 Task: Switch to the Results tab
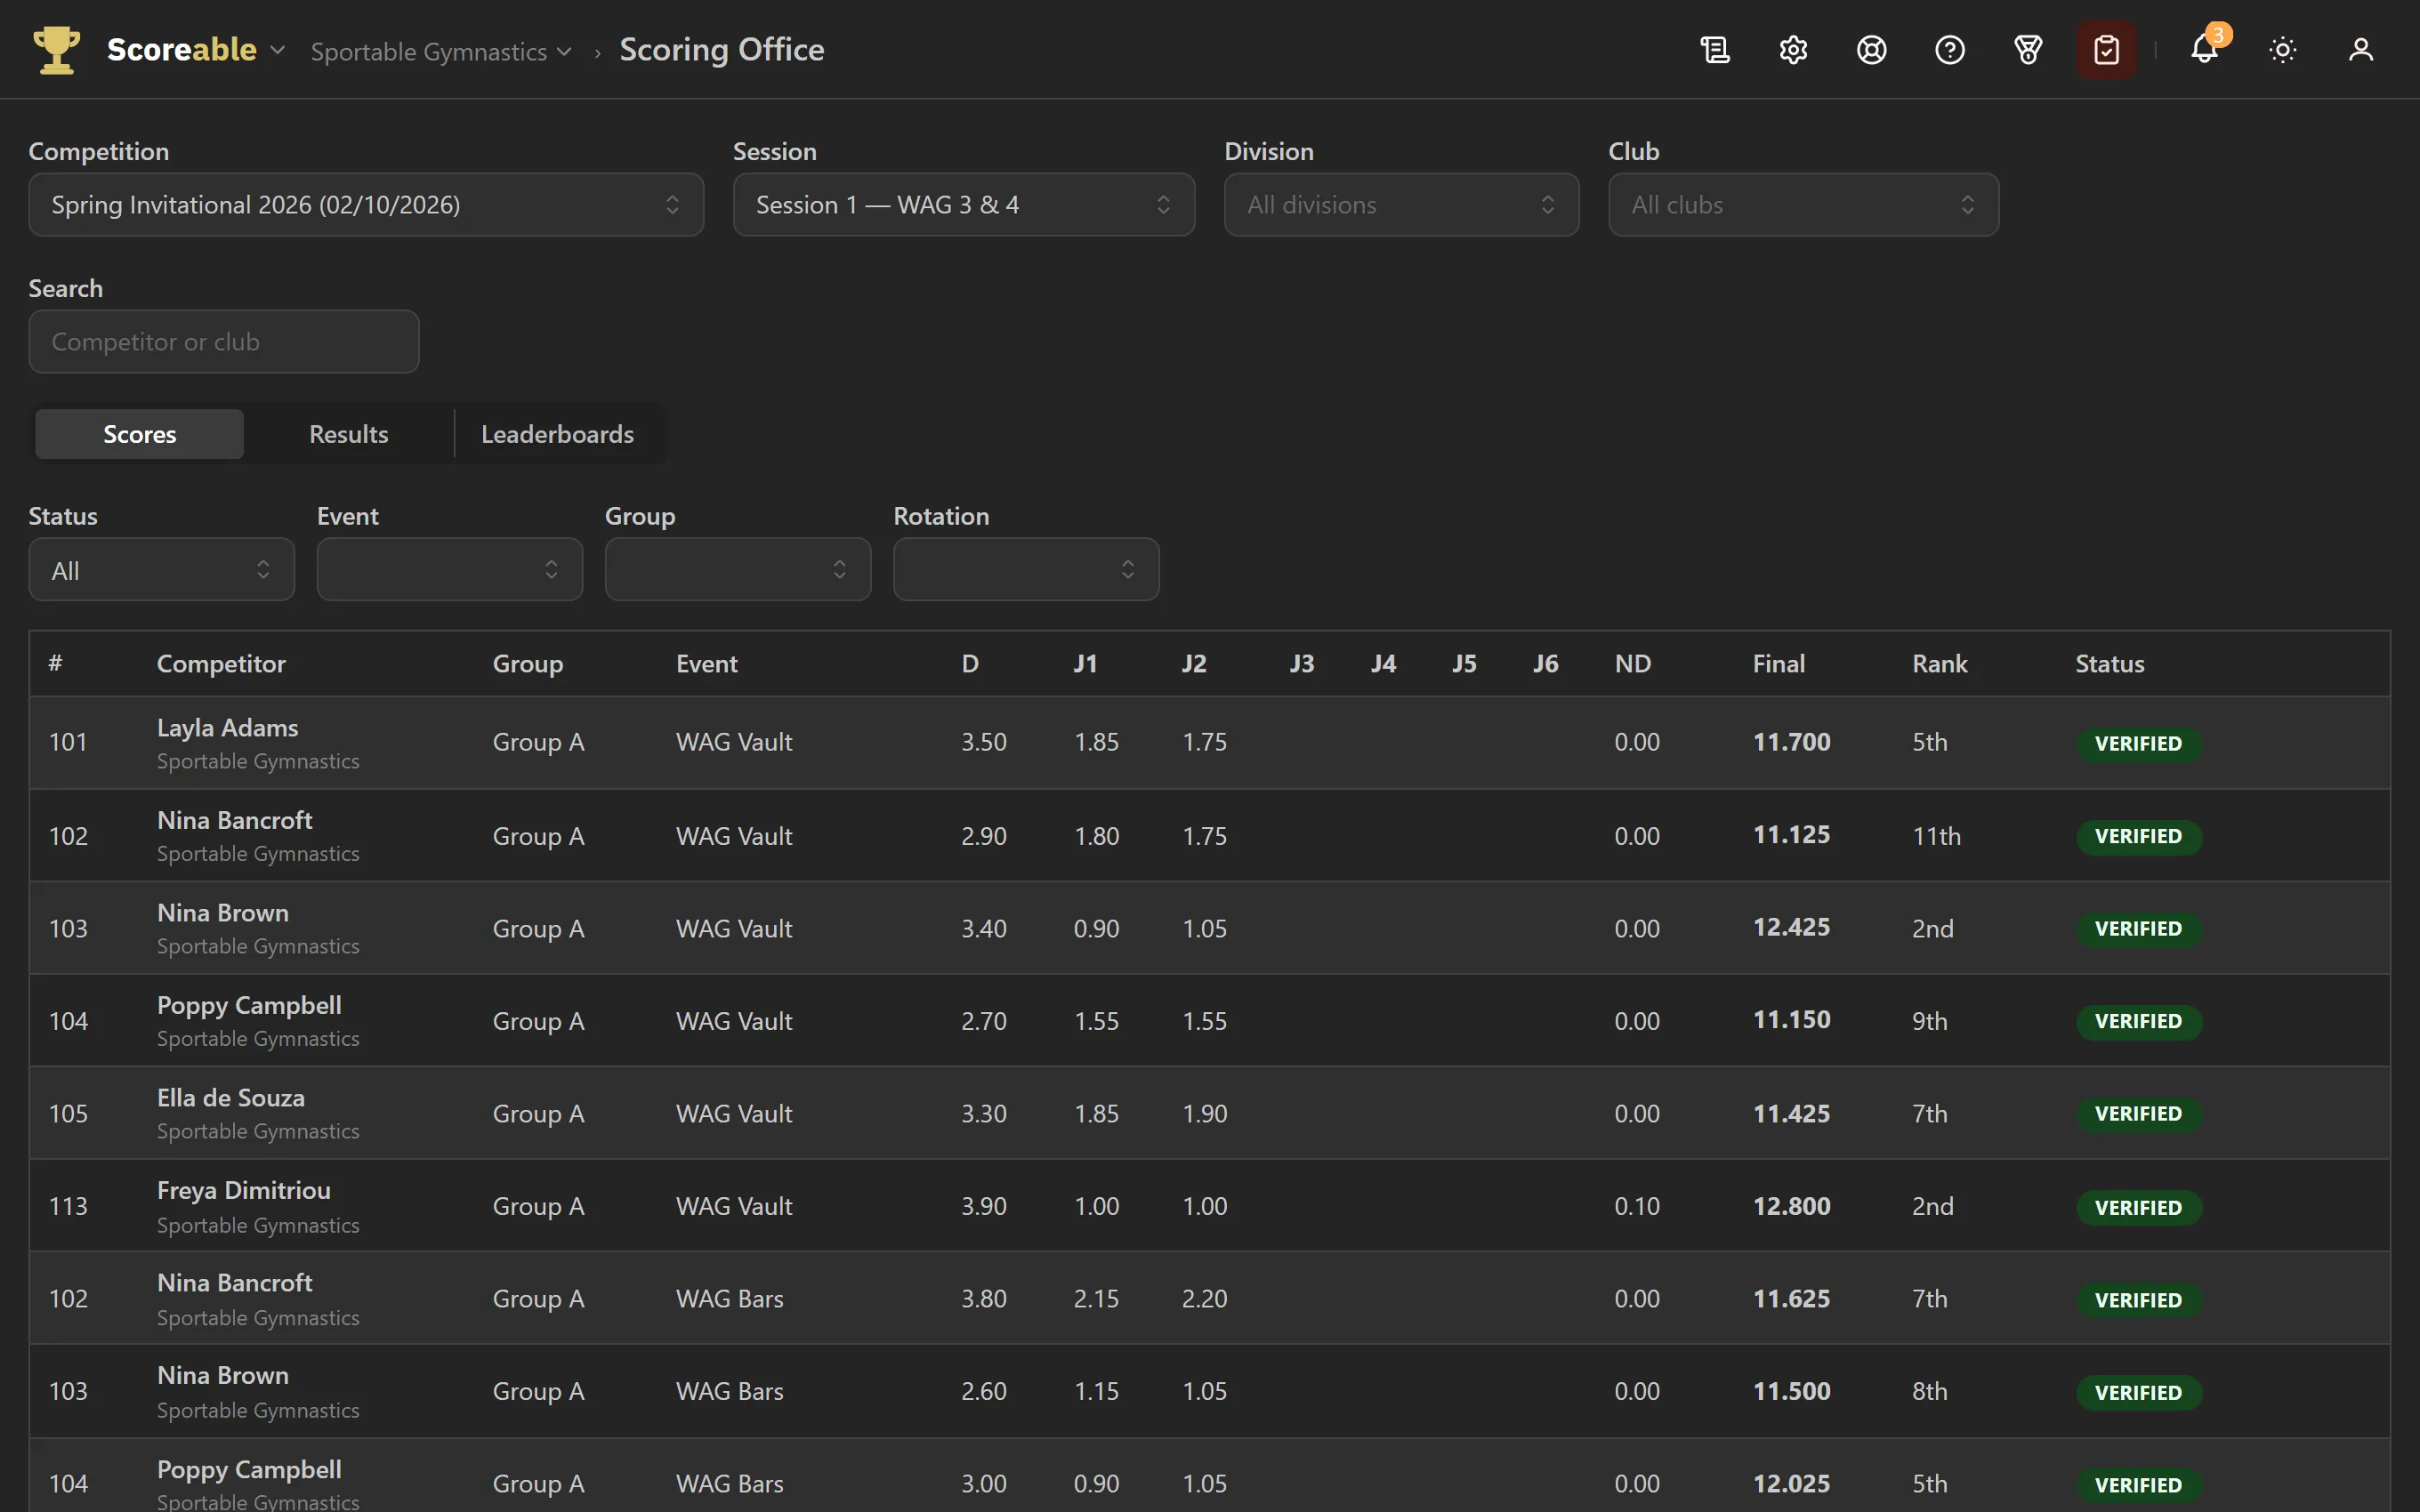point(348,433)
